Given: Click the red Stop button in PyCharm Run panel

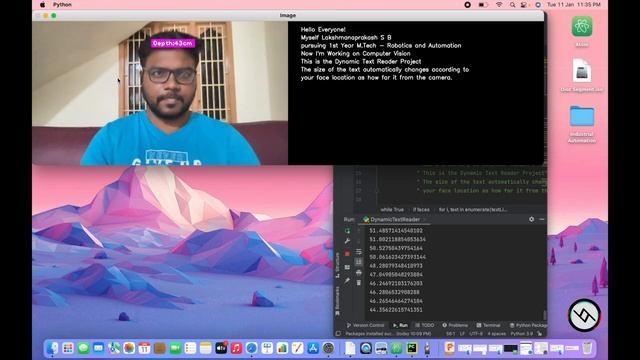Looking at the screenshot, I should pyautogui.click(x=347, y=253).
